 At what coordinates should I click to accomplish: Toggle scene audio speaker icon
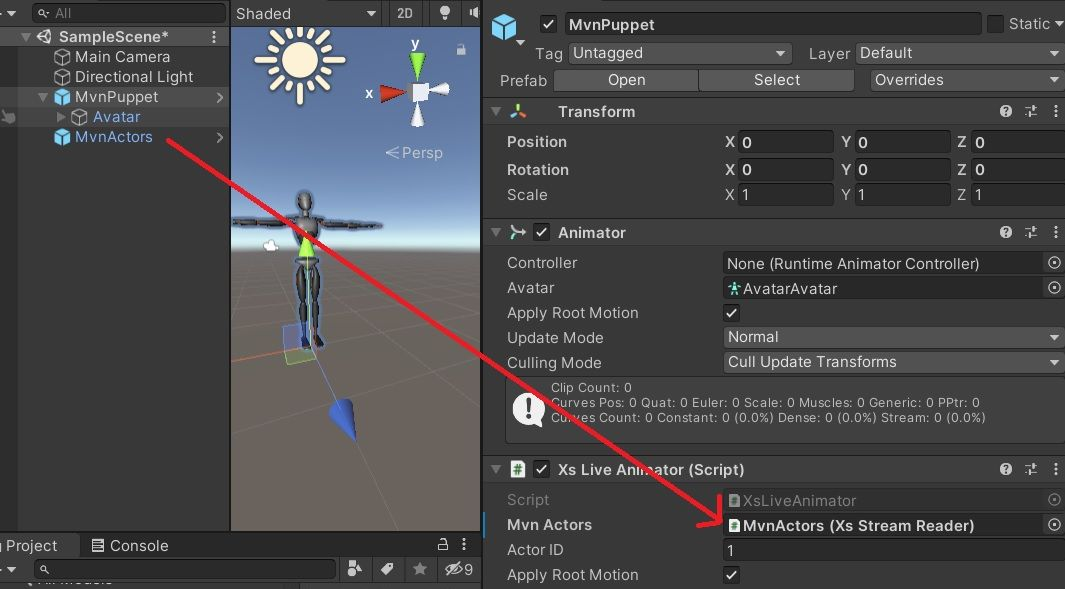coord(473,13)
